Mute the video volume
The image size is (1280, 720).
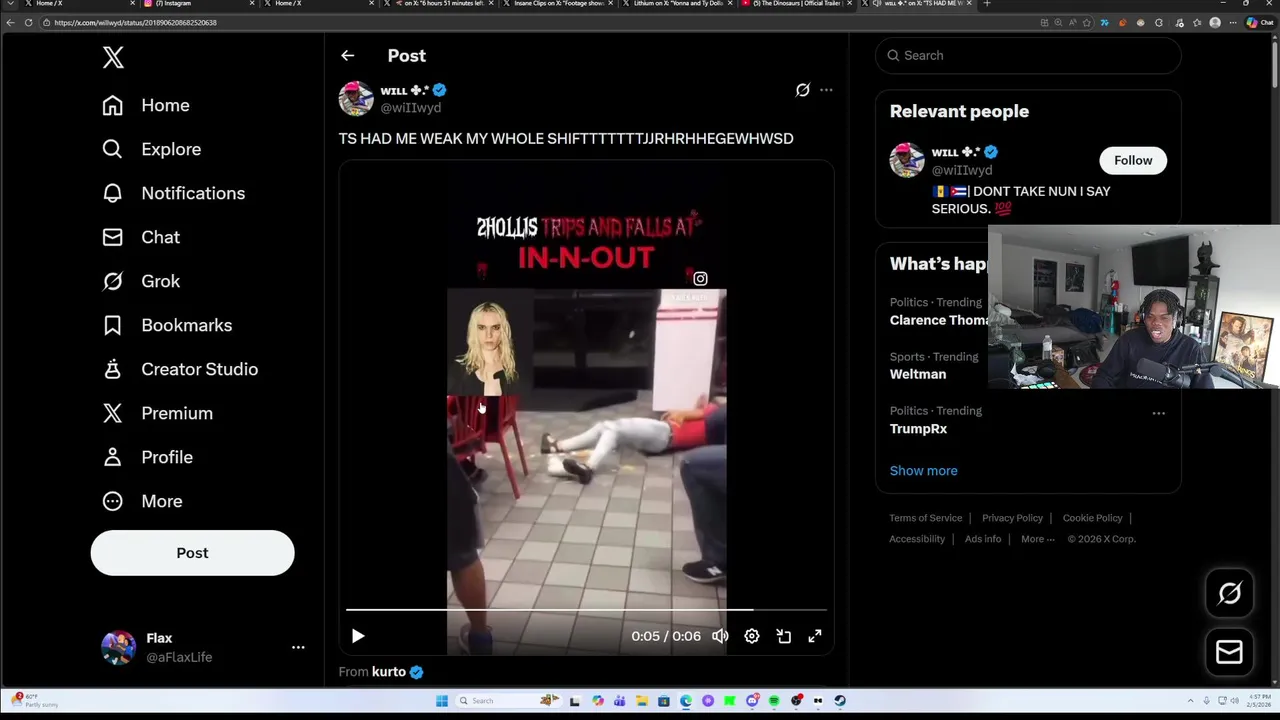720,636
